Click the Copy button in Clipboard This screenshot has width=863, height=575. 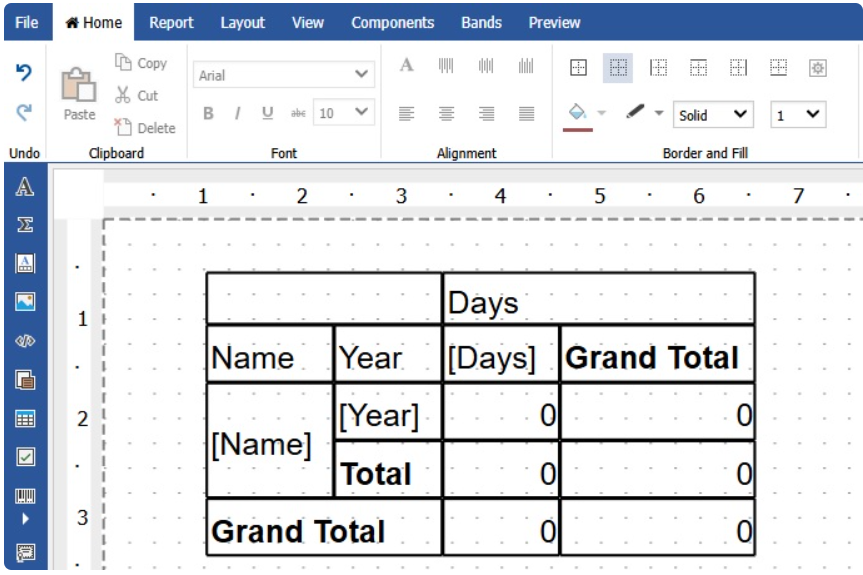tap(141, 63)
